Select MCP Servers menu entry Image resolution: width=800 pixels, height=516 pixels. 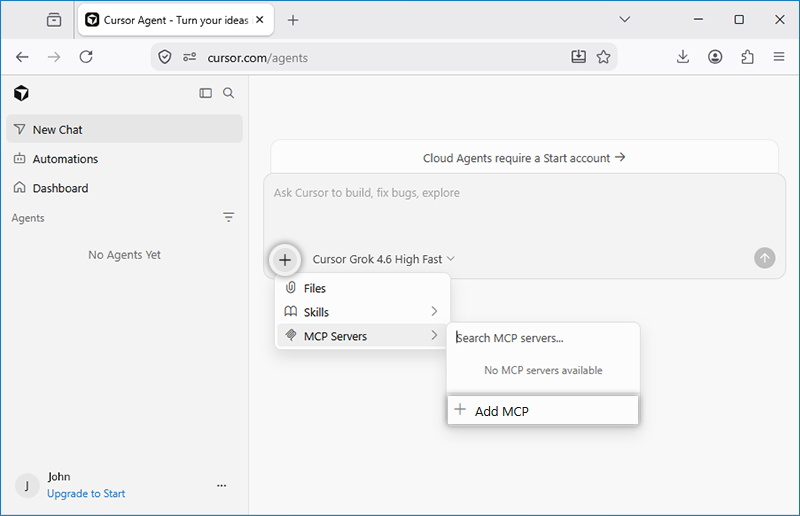pyautogui.click(x=363, y=336)
